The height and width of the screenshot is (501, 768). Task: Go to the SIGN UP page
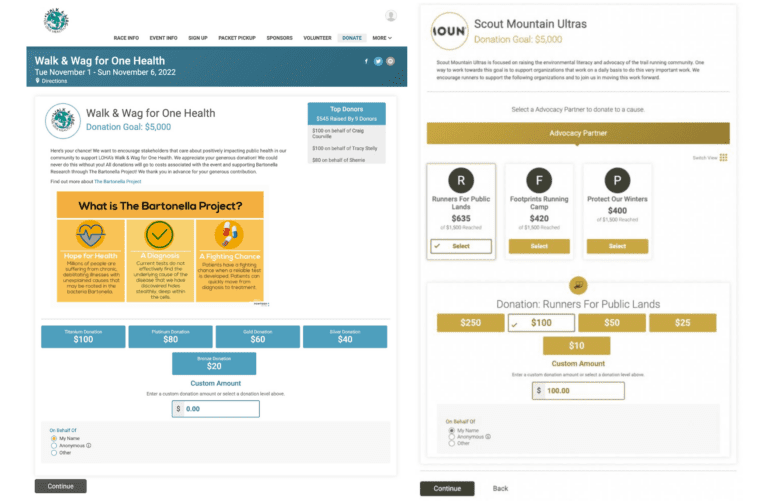[x=198, y=38]
